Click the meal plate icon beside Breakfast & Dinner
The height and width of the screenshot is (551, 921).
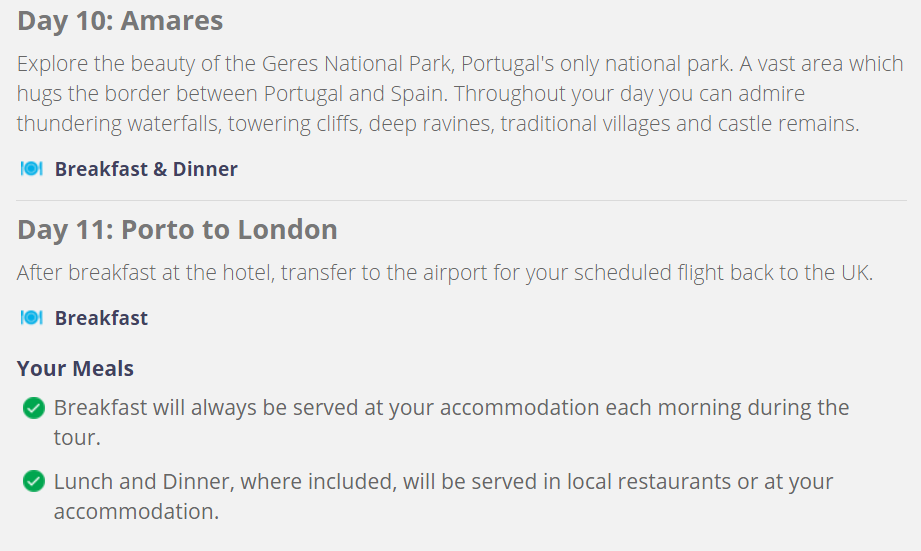coord(32,169)
